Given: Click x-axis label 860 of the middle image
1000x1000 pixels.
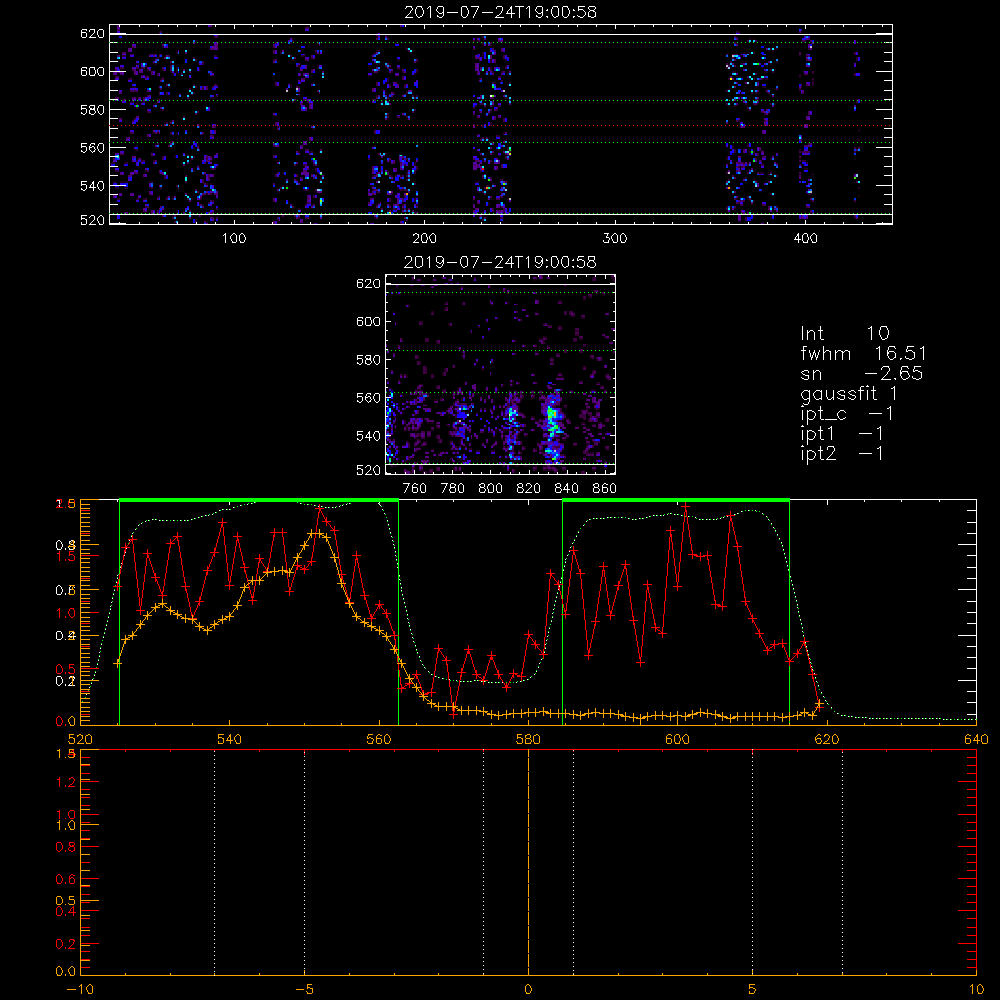Looking at the screenshot, I should point(605,489).
